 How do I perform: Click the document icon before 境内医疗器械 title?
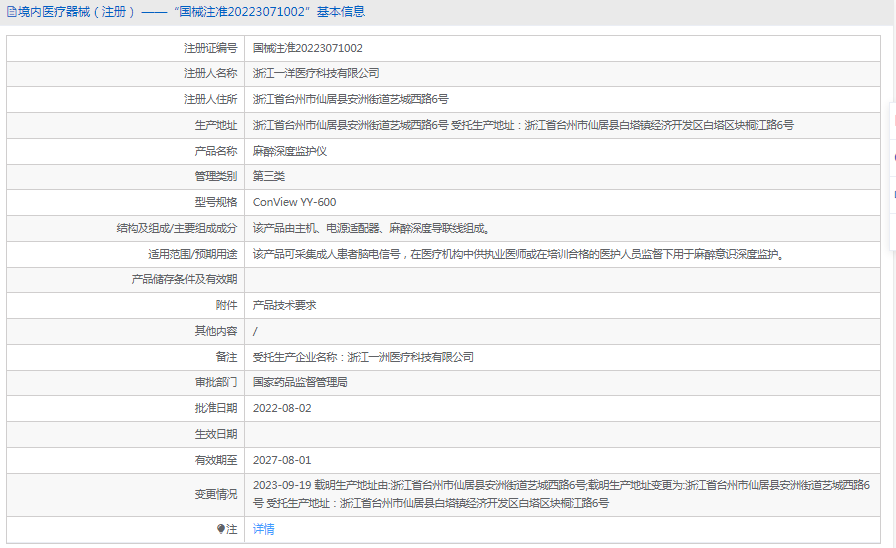11,11
